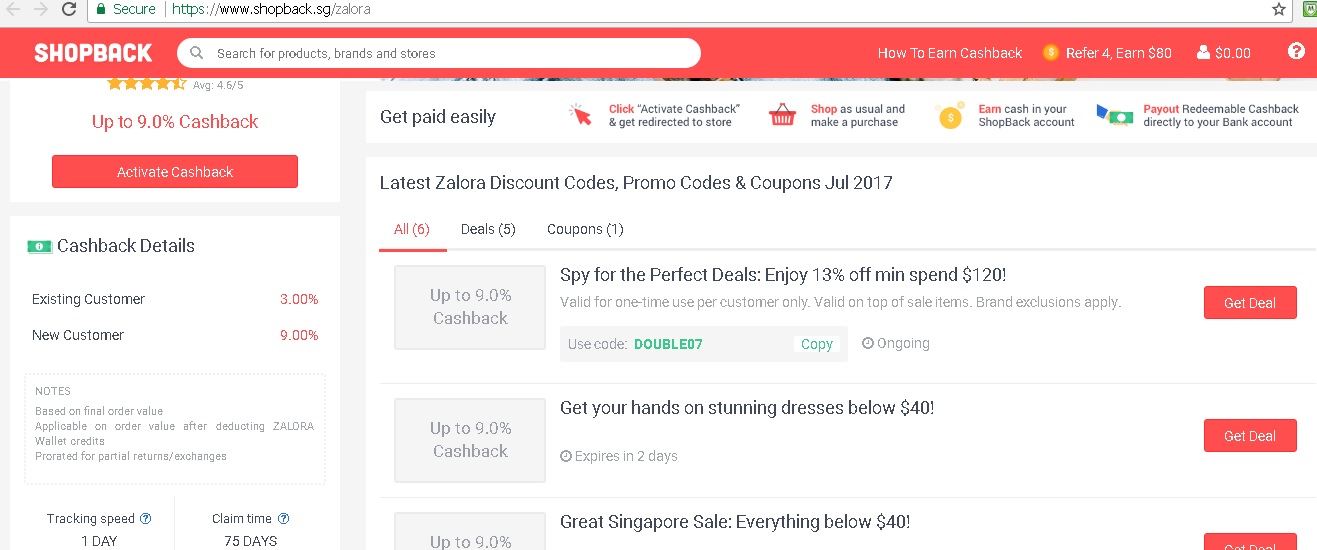Get Deal for stunning dresses offer
The width and height of the screenshot is (1317, 550).
pos(1250,436)
